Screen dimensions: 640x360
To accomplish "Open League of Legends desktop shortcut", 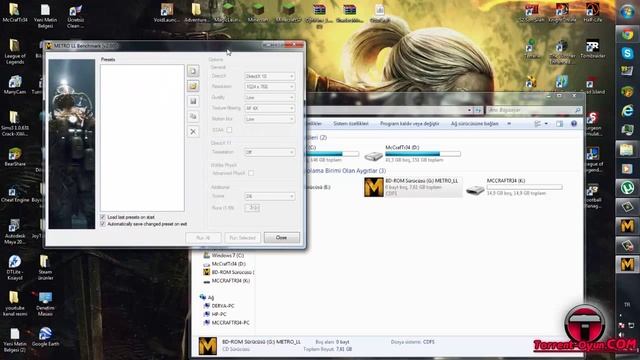I will [x=15, y=51].
